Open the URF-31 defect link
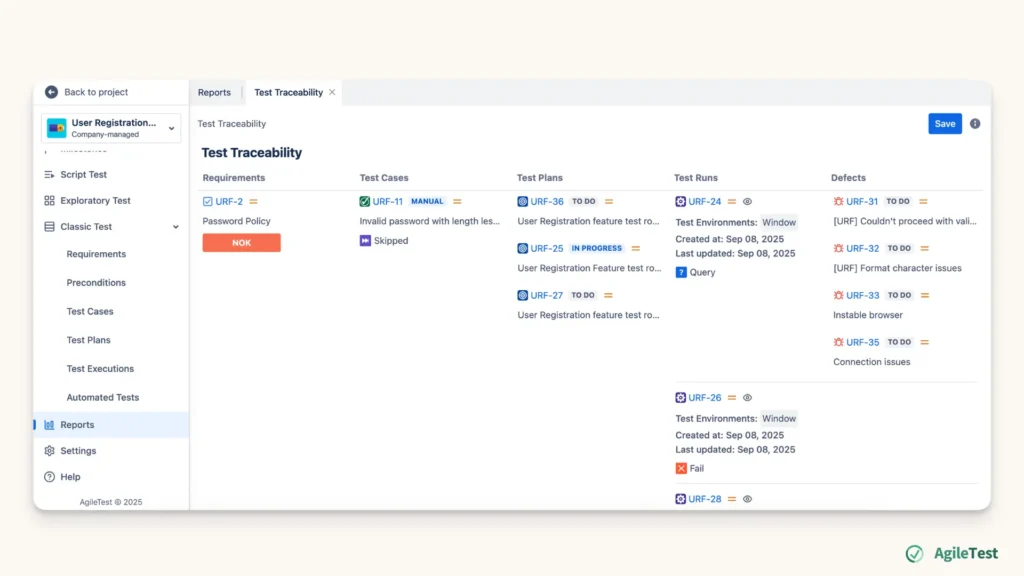1024x576 pixels. point(862,202)
